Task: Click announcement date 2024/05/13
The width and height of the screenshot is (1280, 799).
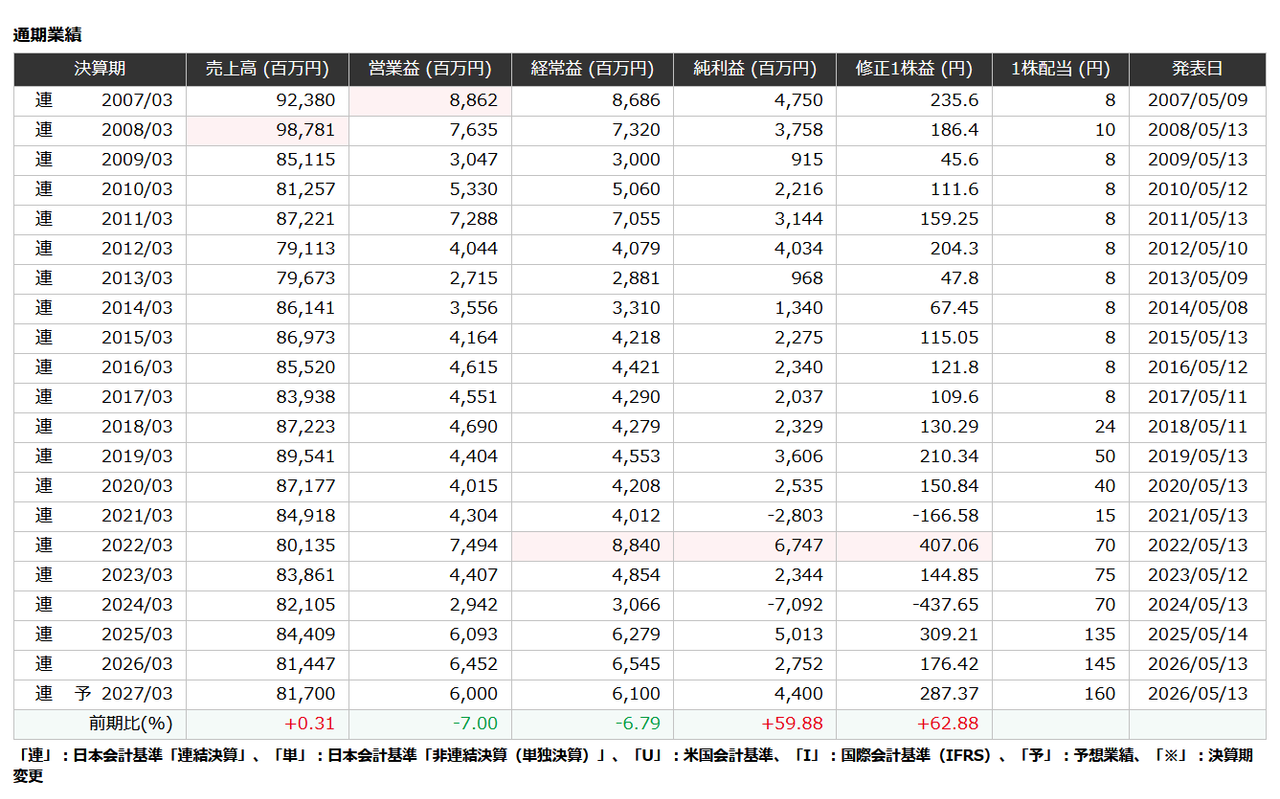Action: (1198, 604)
